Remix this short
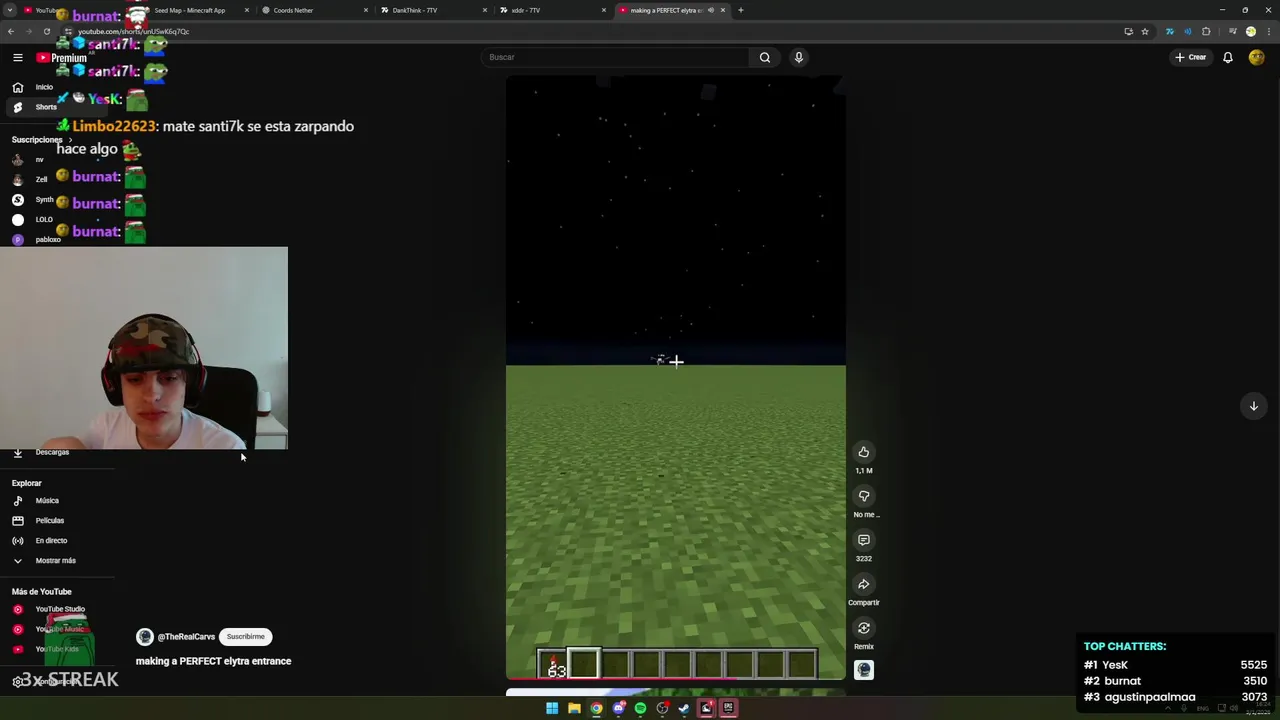 pos(864,628)
